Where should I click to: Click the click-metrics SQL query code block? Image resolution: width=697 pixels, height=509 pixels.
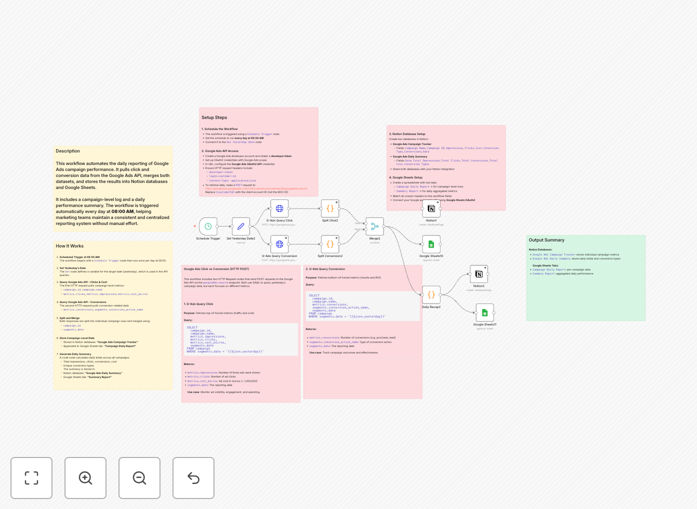(241, 339)
